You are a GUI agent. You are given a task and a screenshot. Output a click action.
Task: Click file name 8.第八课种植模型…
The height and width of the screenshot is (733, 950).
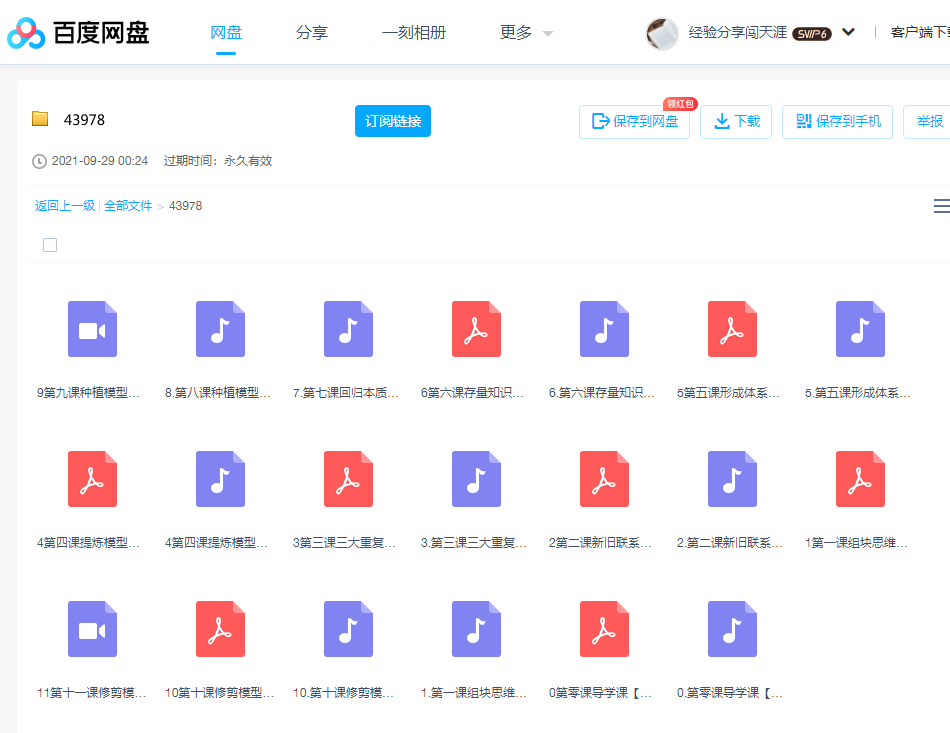click(x=218, y=393)
